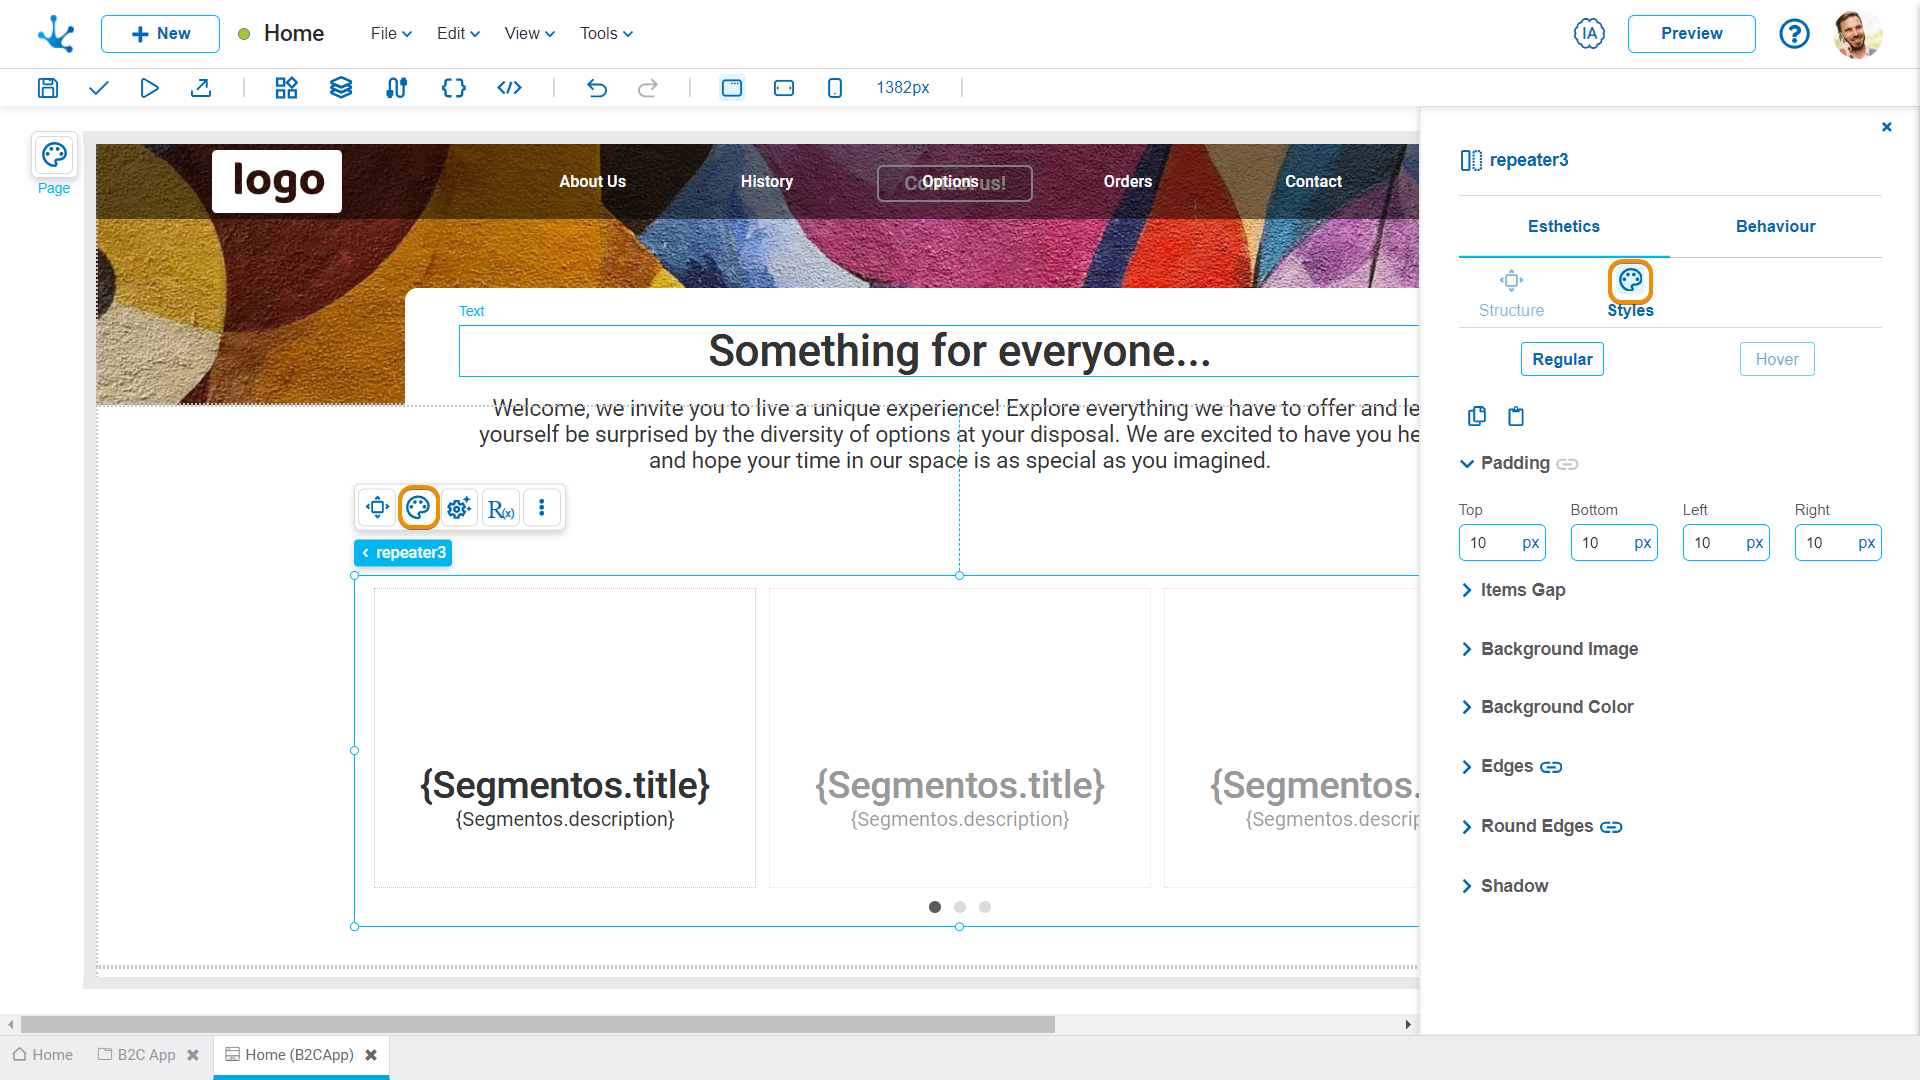Toggle Regular state styling button

tap(1563, 359)
